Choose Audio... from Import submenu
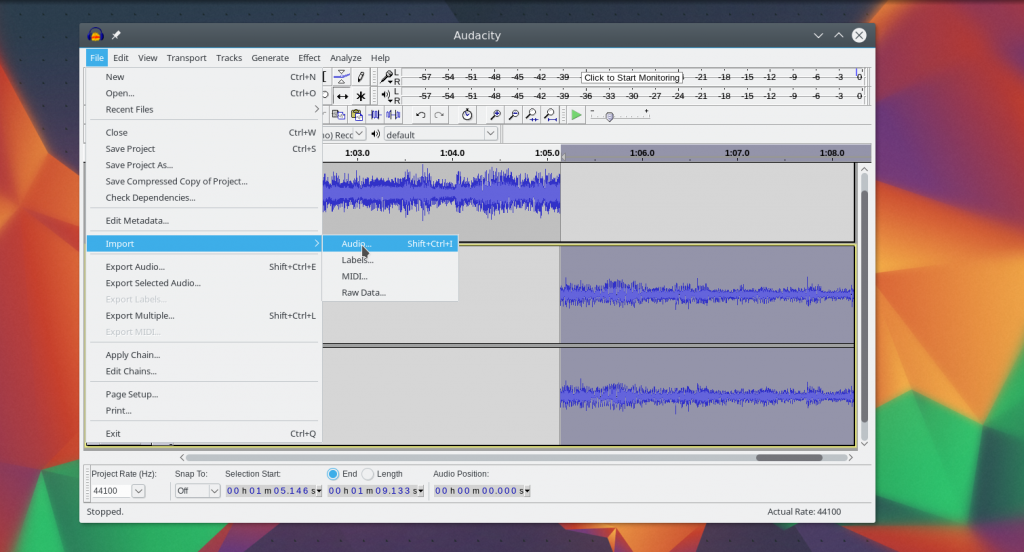The height and width of the screenshot is (552, 1024). pos(356,244)
